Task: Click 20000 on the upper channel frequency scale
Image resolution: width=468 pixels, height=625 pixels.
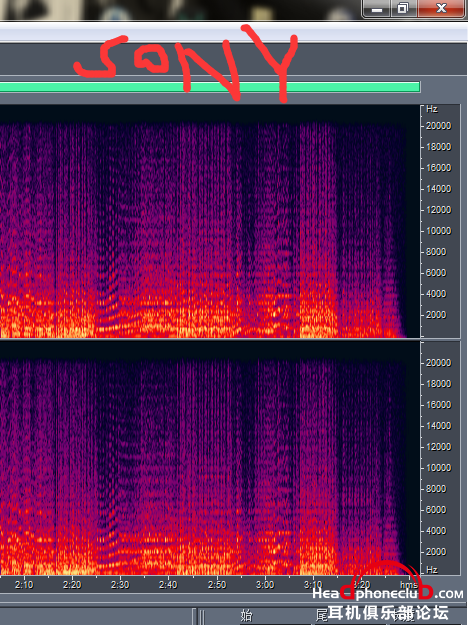Action: pyautogui.click(x=439, y=126)
